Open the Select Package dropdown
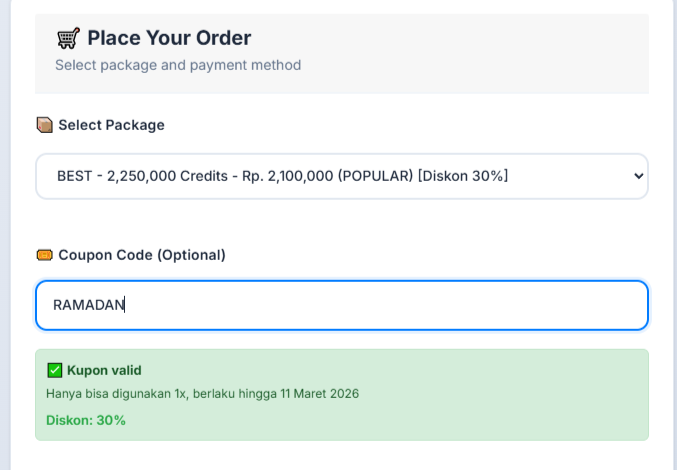Image resolution: width=677 pixels, height=470 pixels. tap(341, 176)
